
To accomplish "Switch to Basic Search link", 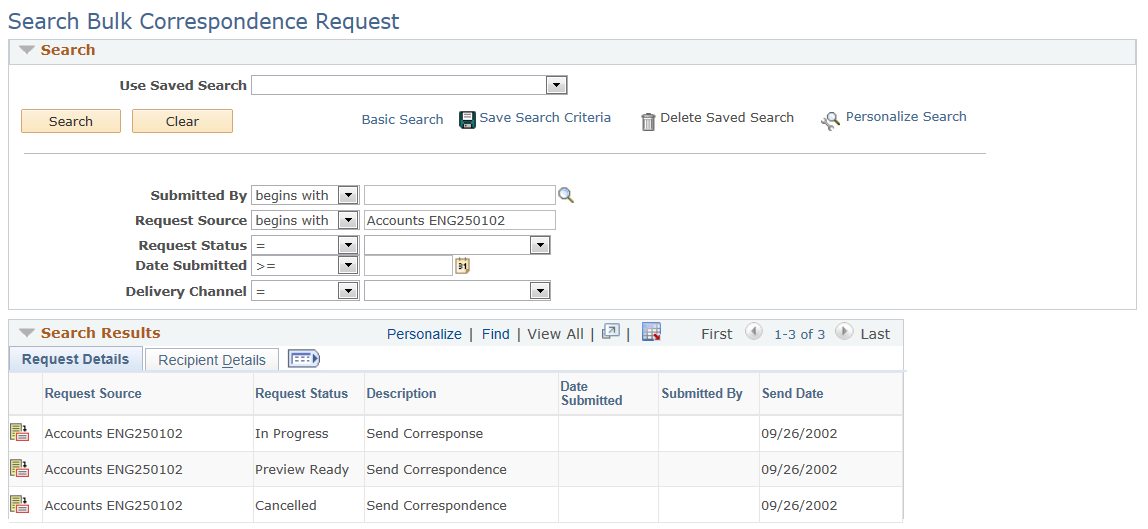I will click(402, 119).
